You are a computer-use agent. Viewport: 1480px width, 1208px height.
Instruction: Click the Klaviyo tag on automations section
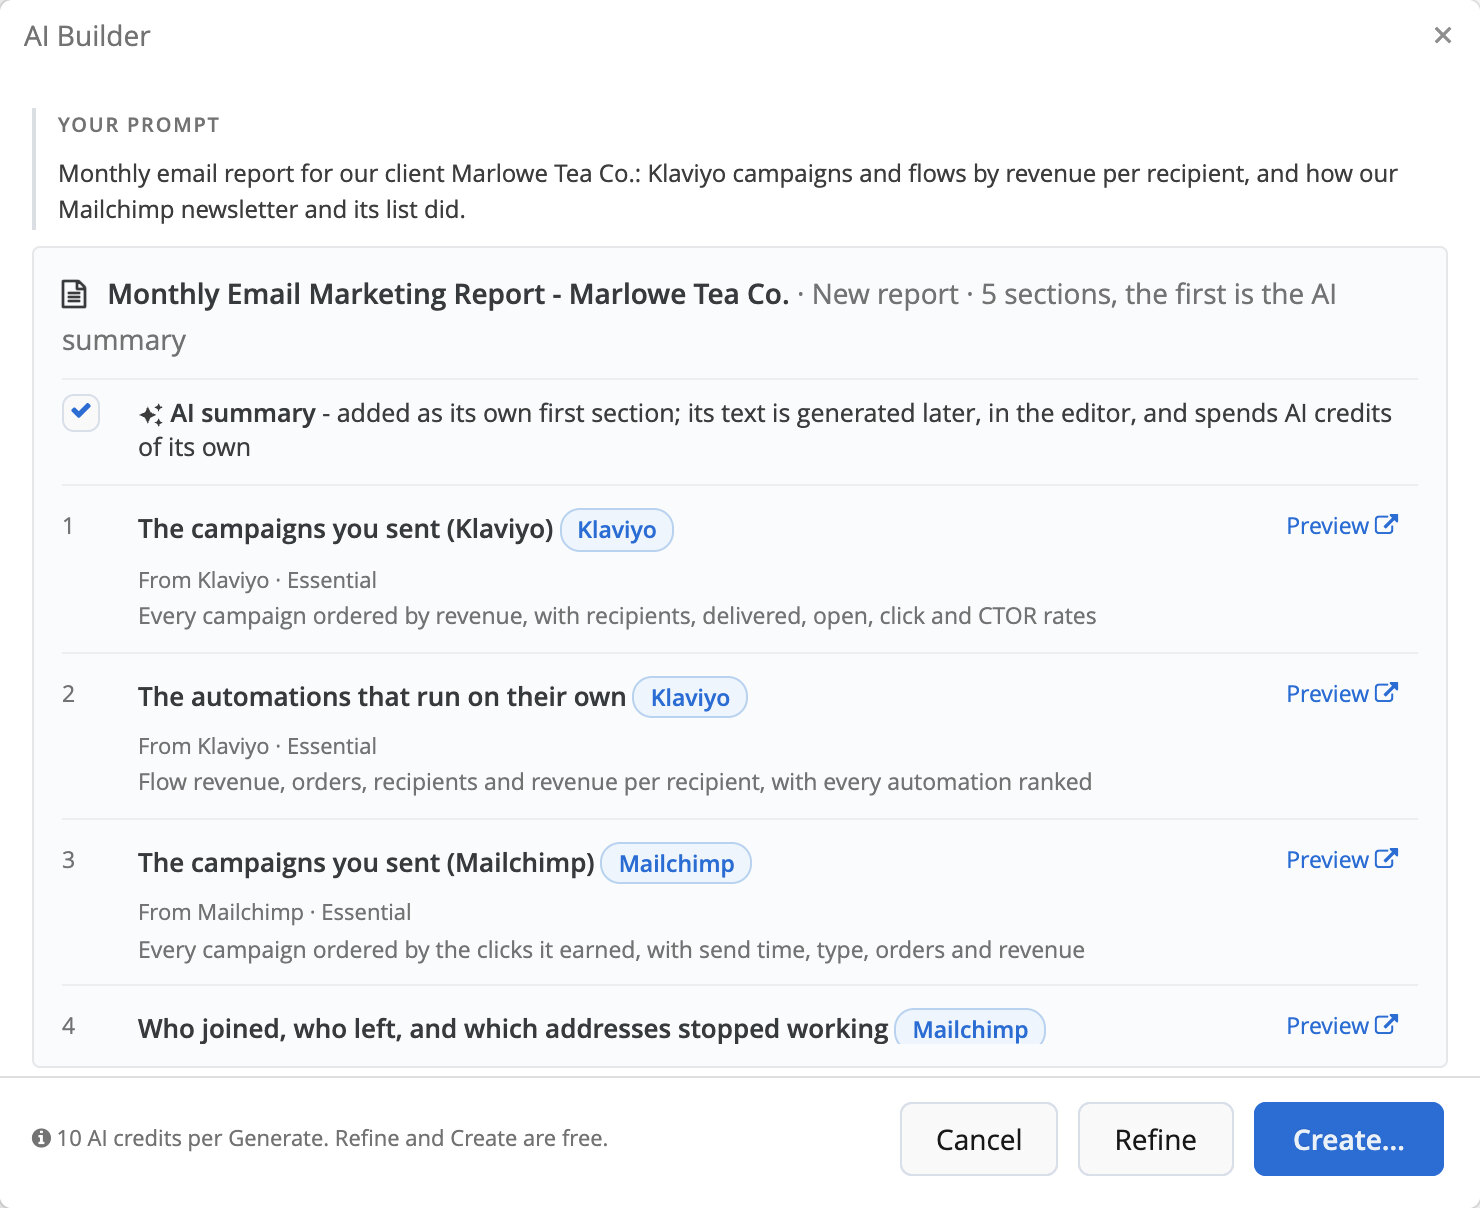(690, 698)
